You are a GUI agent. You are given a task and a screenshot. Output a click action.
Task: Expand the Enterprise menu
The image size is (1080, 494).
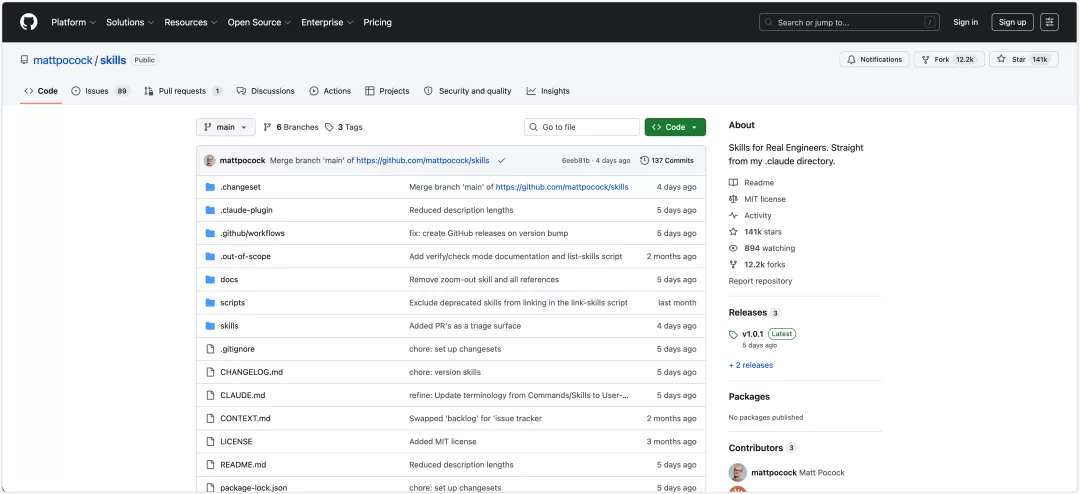327,22
